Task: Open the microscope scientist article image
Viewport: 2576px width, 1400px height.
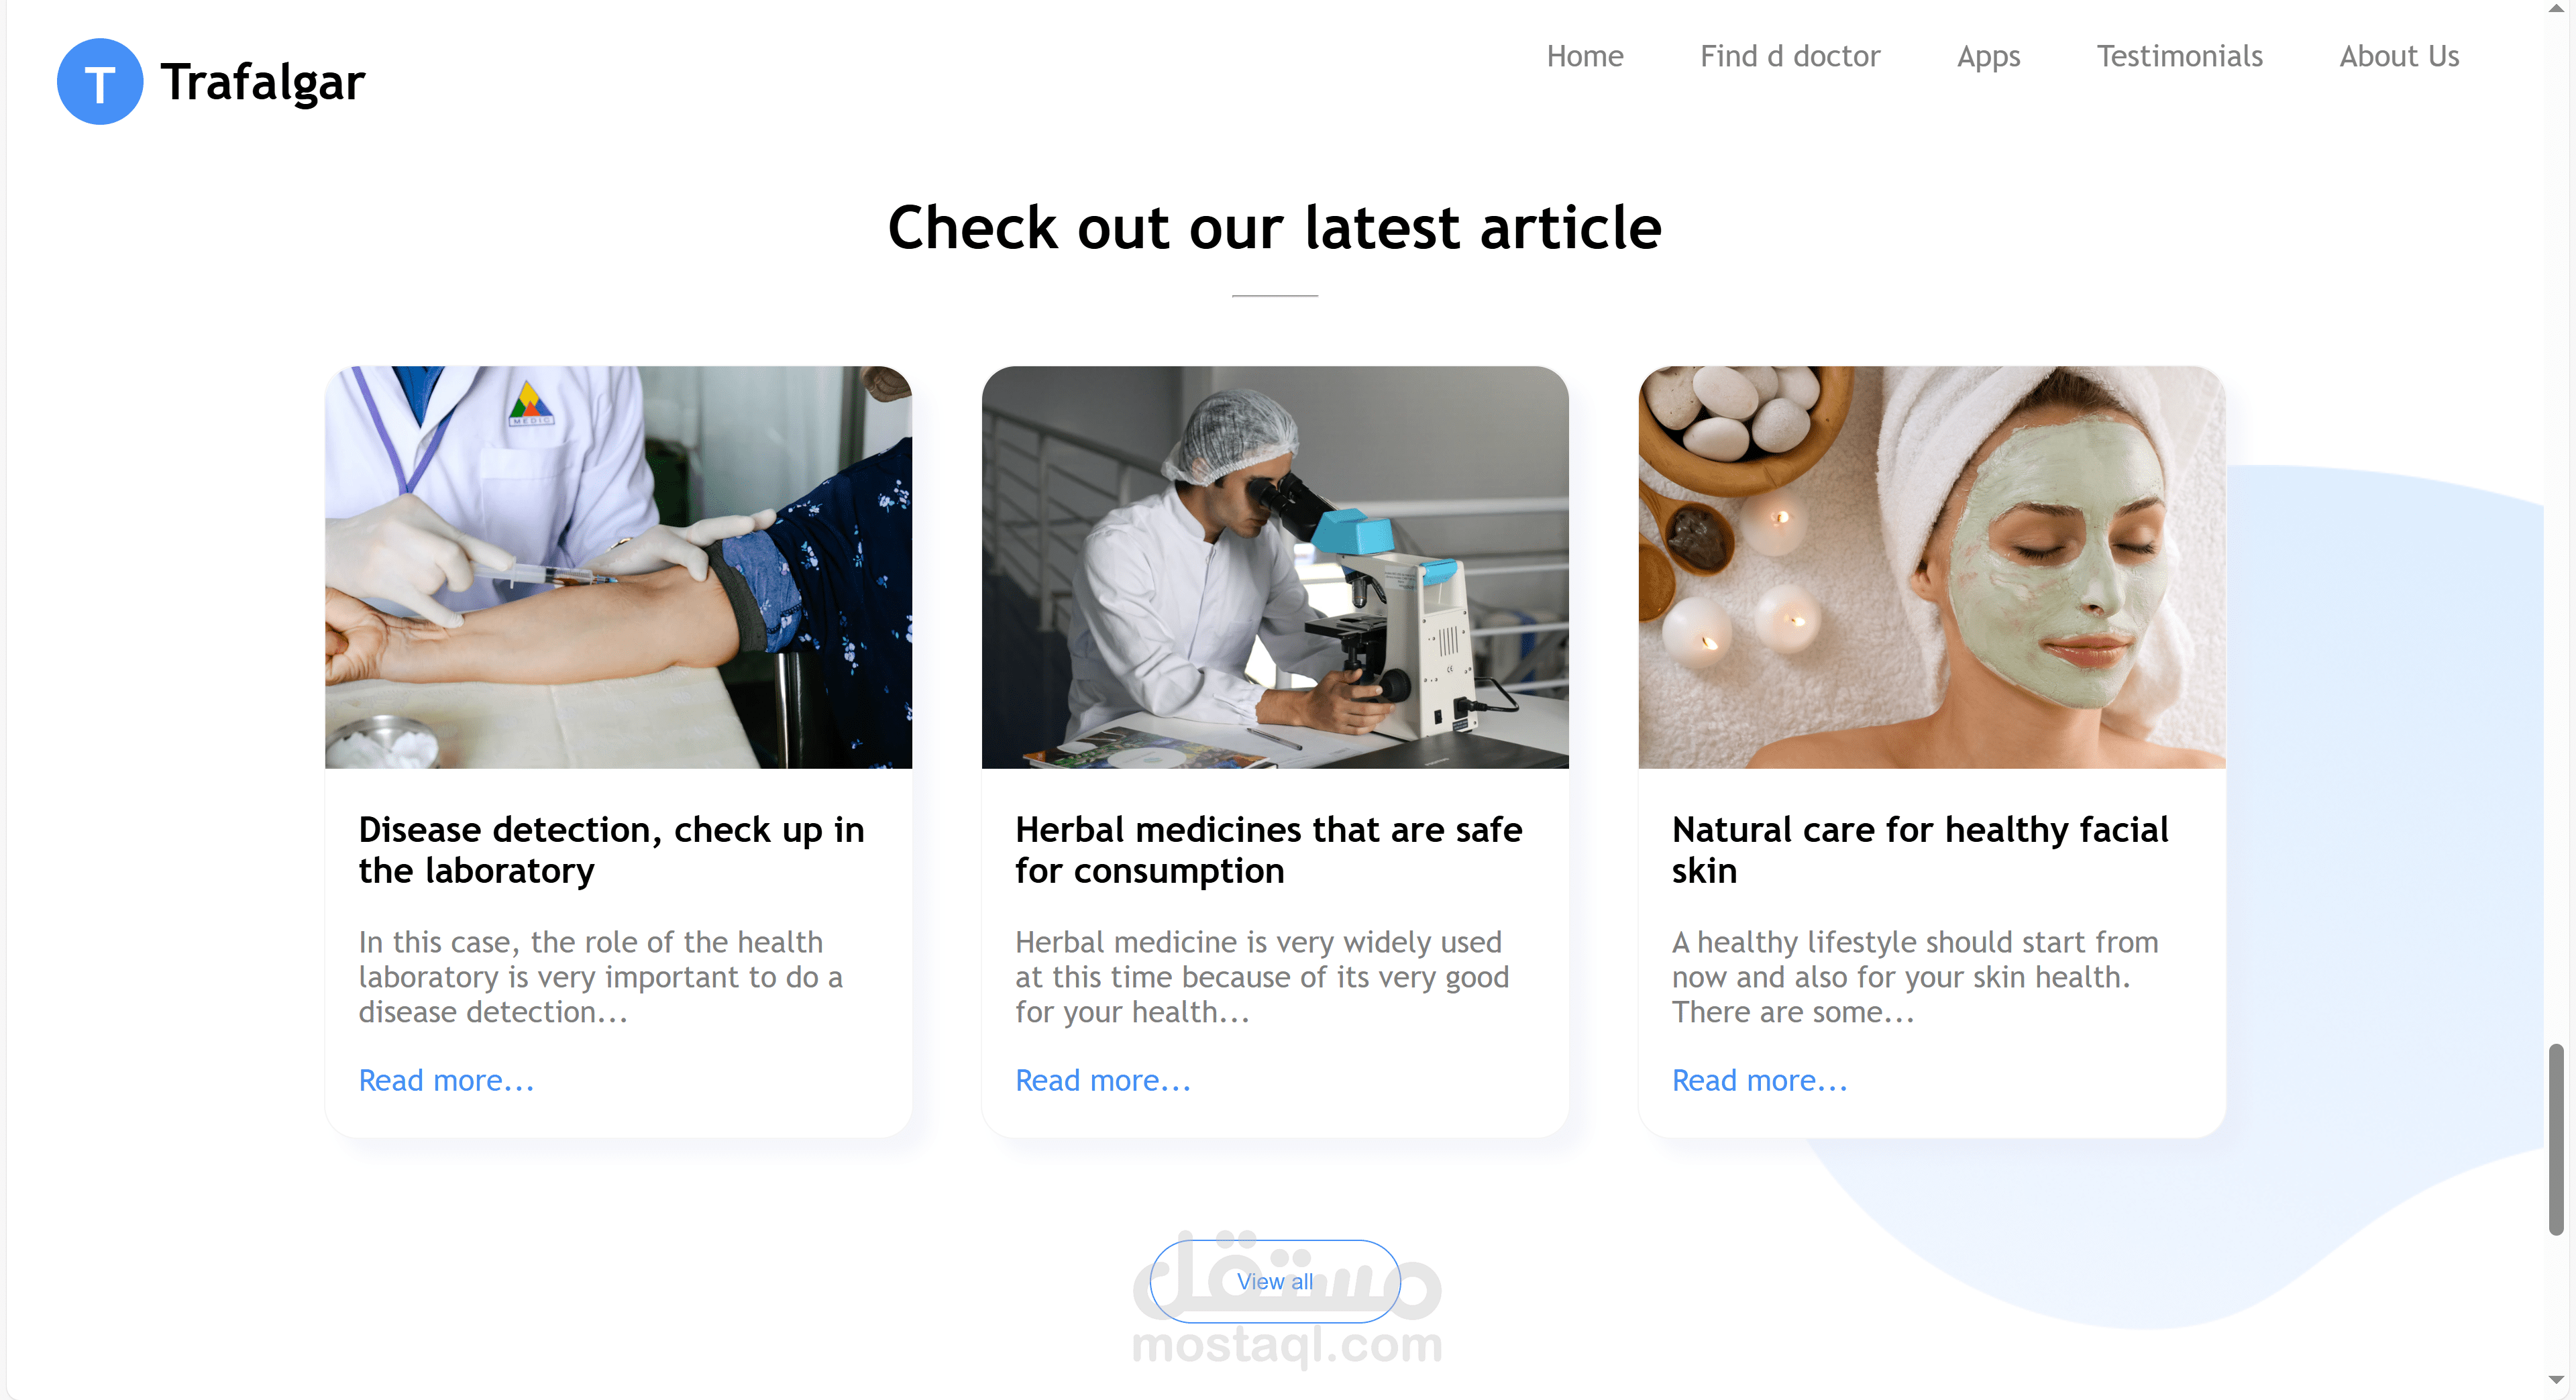Action: [x=1275, y=567]
